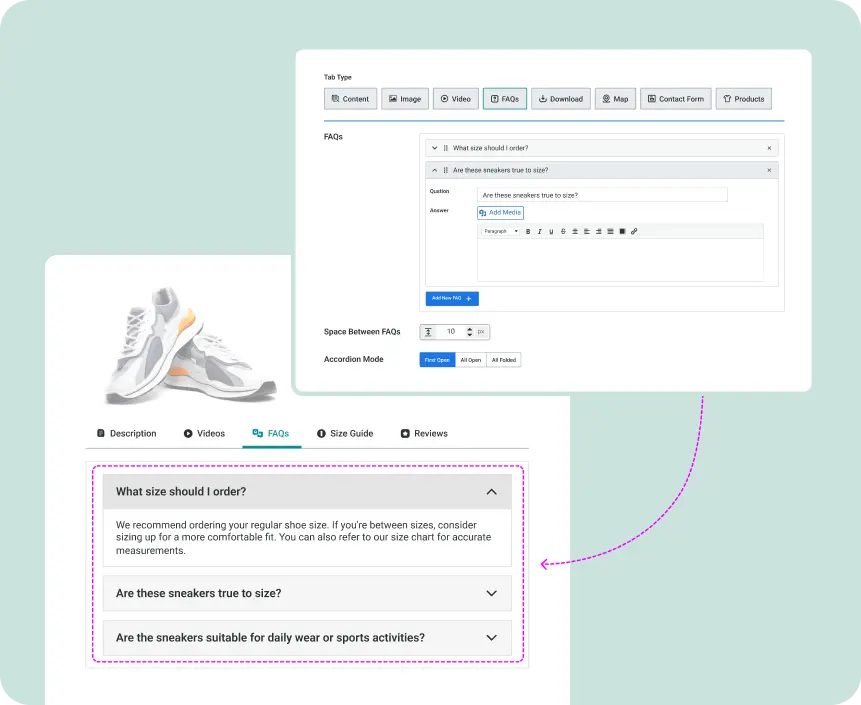This screenshot has height=705, width=861.
Task: Open the Paragraph format dropdown
Action: point(500,231)
